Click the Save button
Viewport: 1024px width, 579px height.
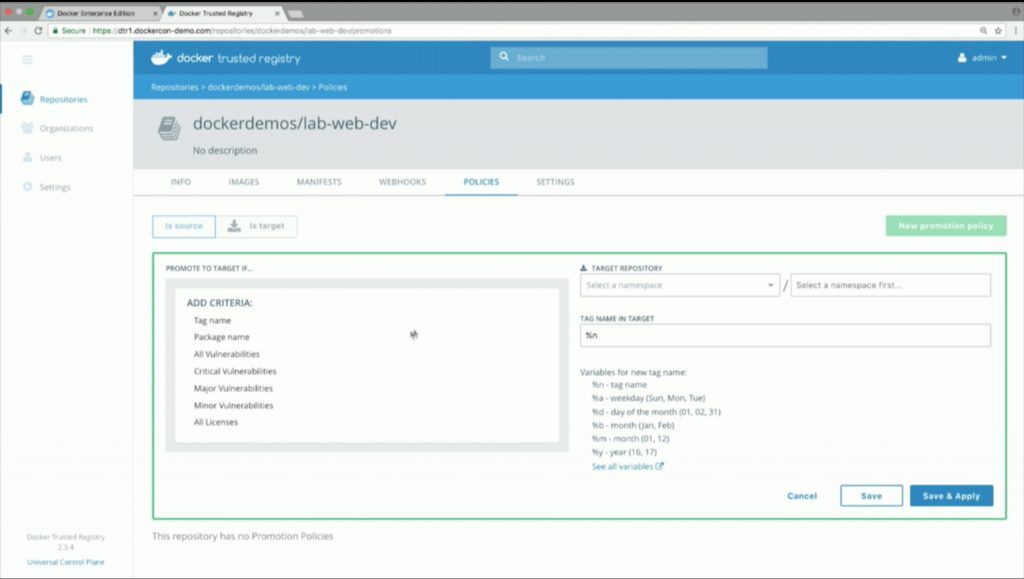click(x=871, y=495)
